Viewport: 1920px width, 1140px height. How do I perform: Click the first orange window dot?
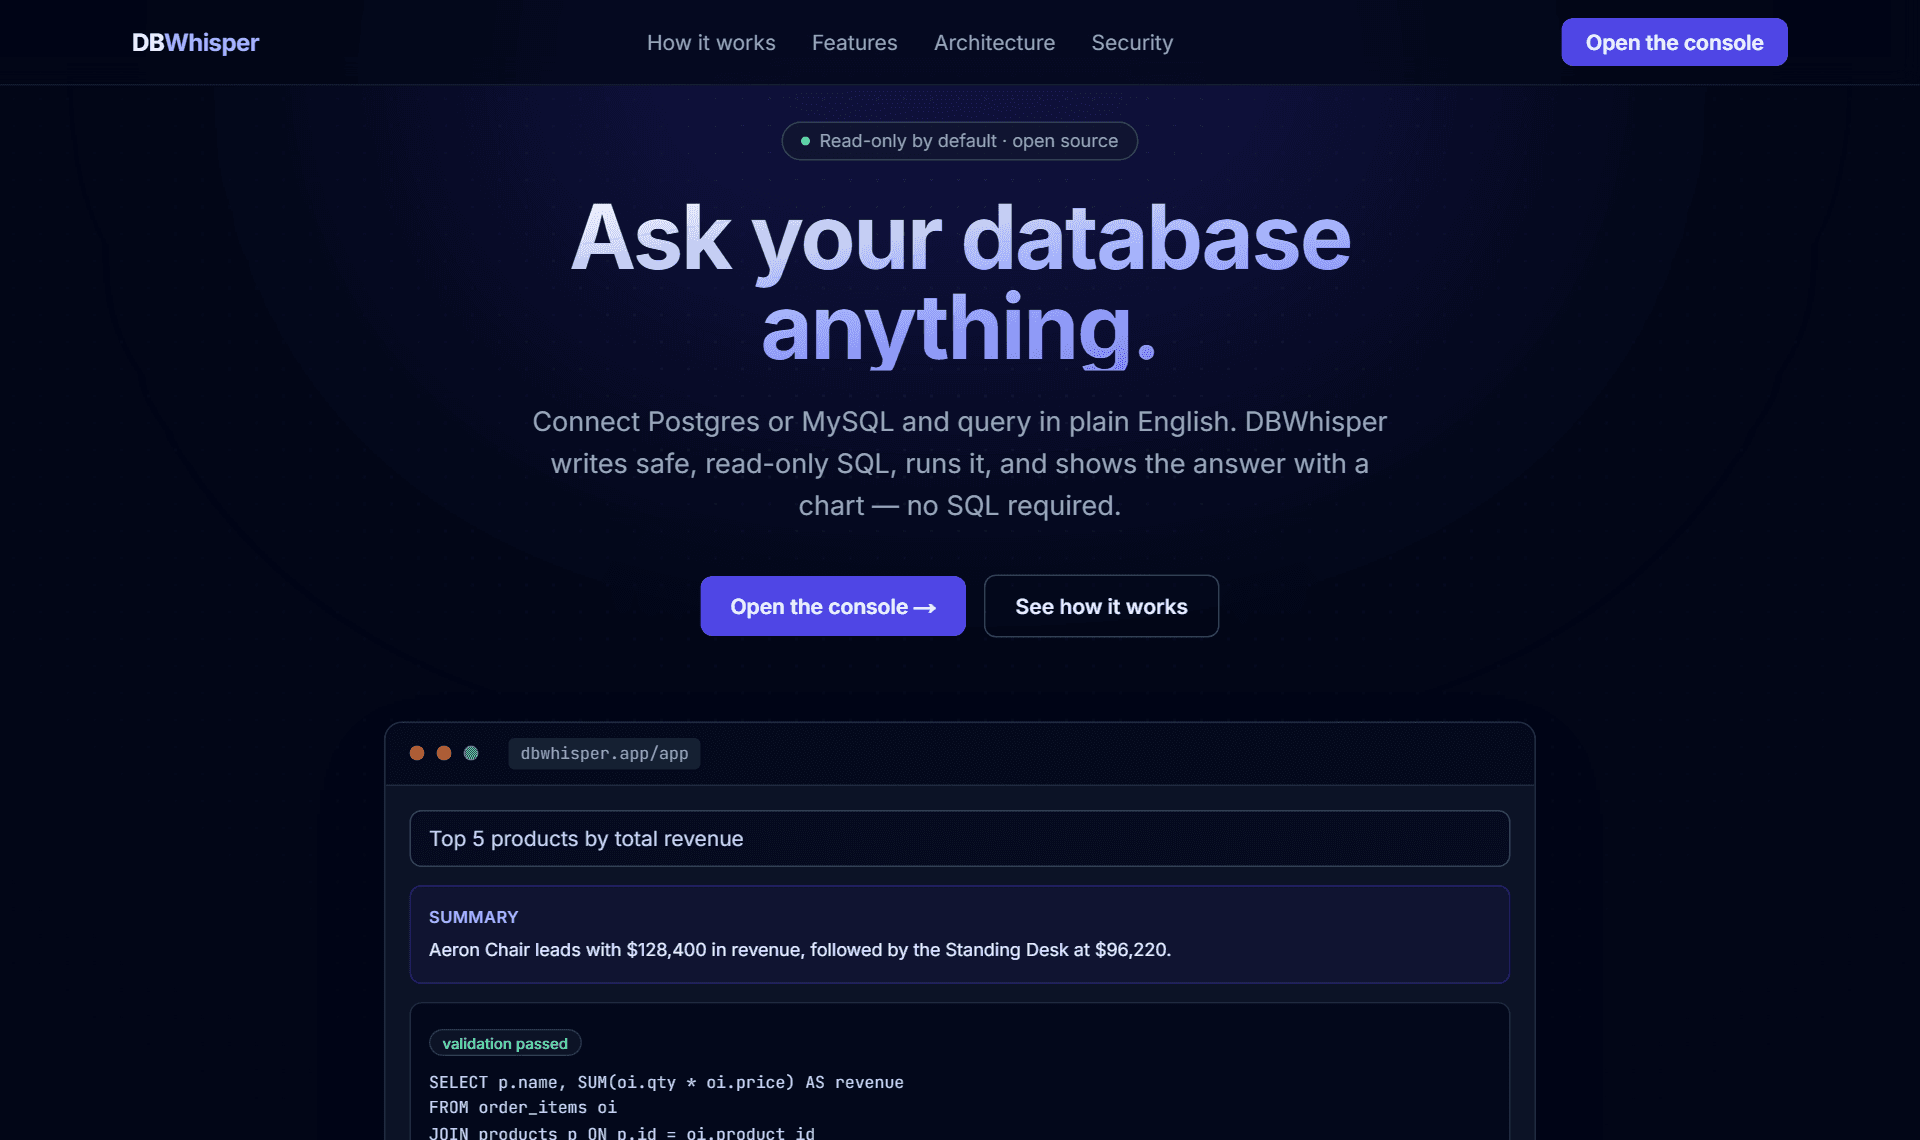[417, 753]
